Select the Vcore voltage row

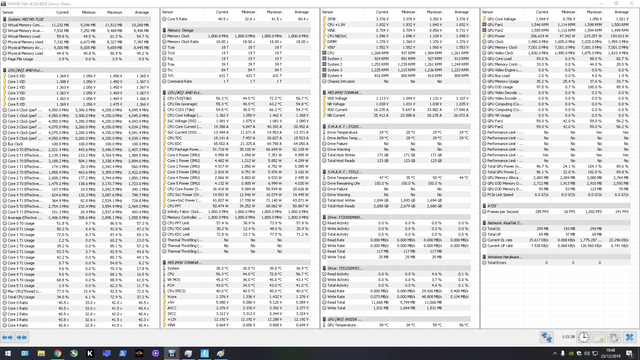(236, 297)
